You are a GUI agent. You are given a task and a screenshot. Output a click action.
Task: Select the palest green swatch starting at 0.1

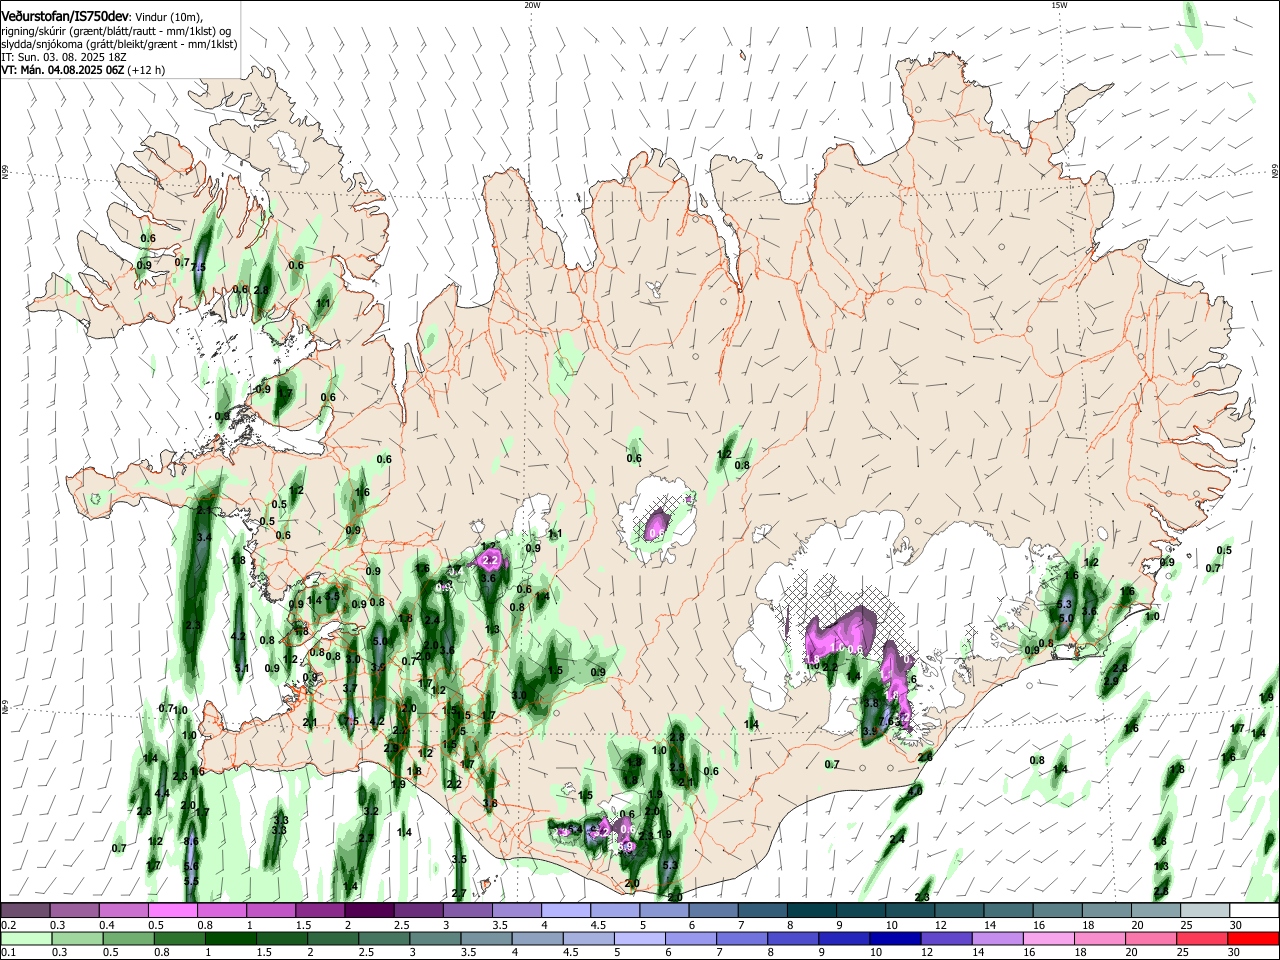[25, 938]
